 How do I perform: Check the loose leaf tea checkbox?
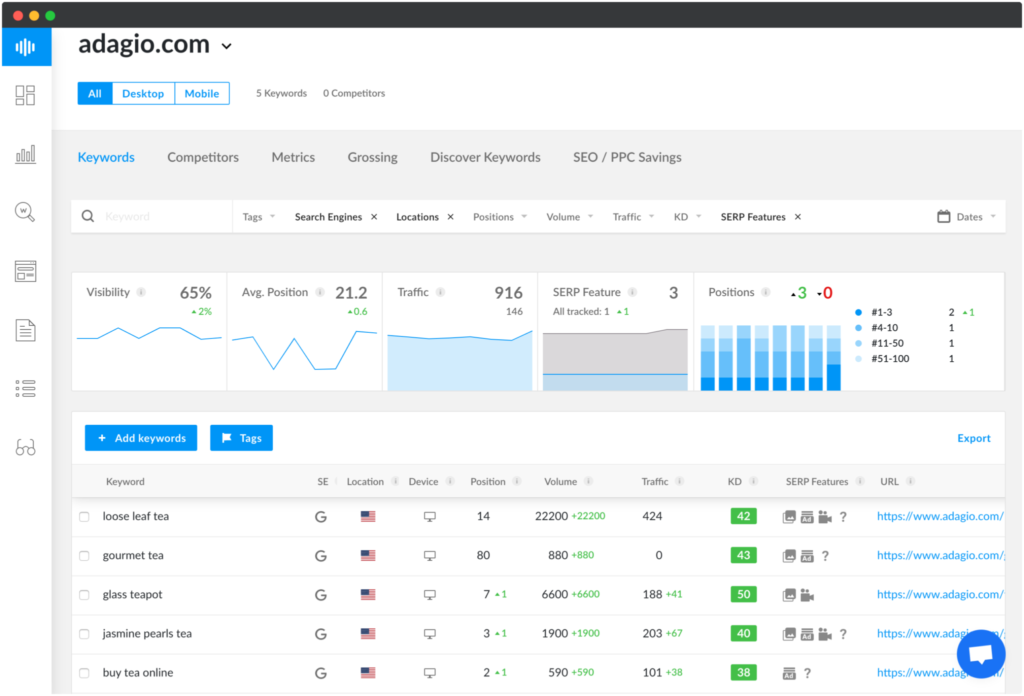tap(84, 516)
